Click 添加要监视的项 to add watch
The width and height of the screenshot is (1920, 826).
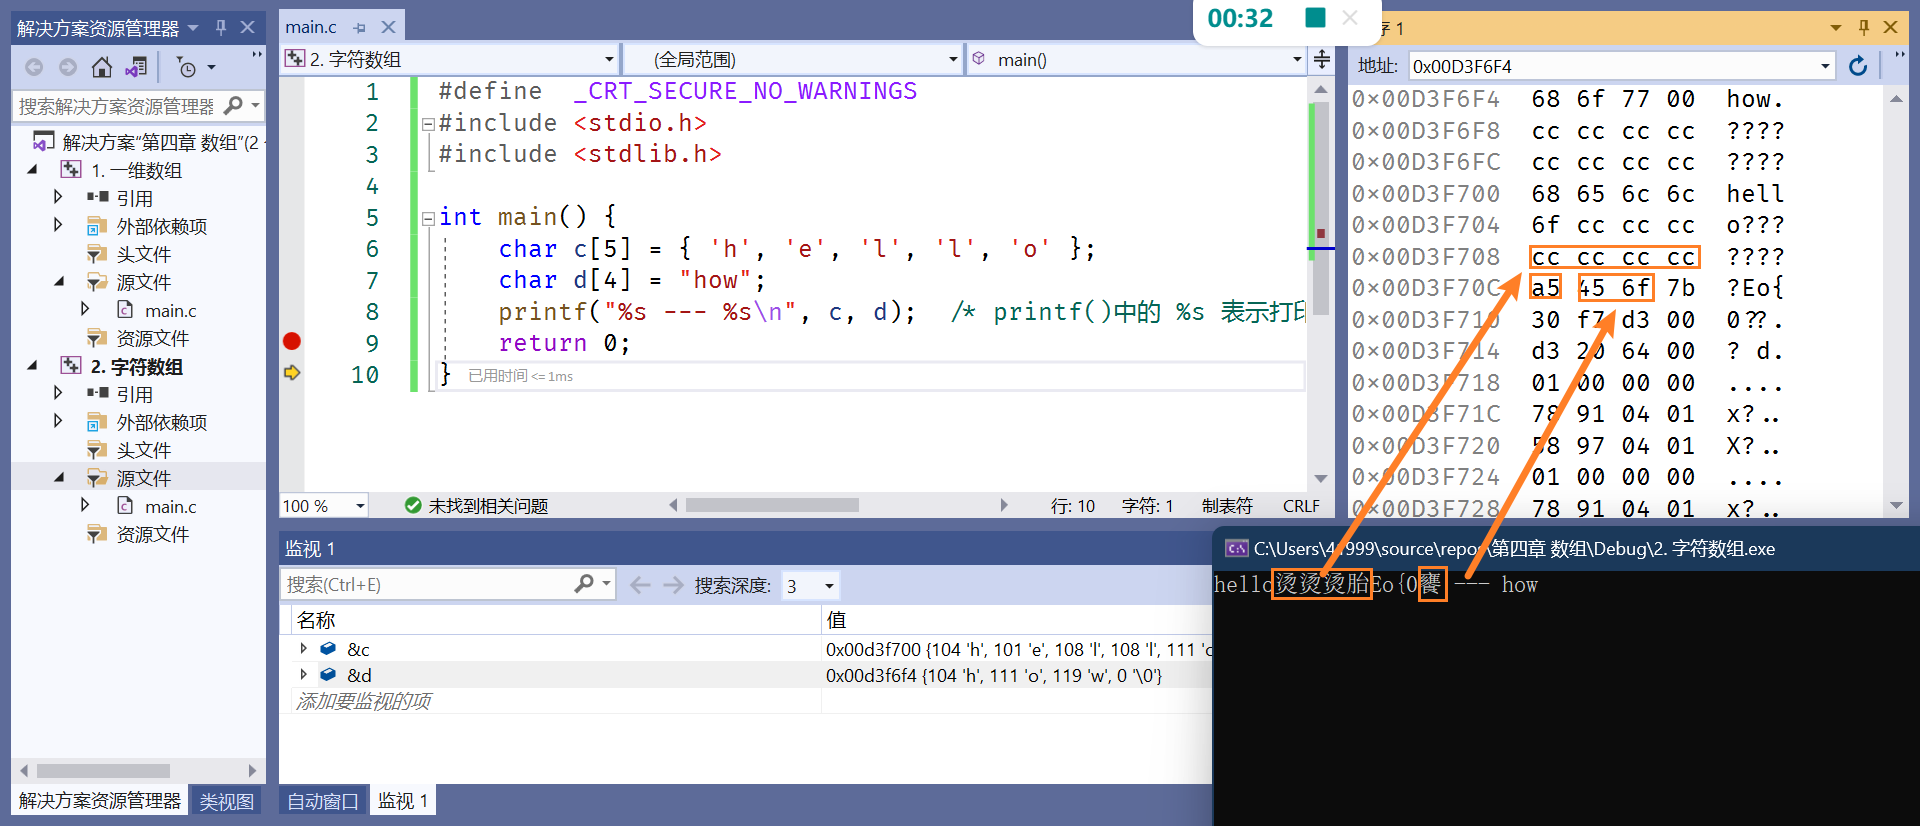(364, 701)
